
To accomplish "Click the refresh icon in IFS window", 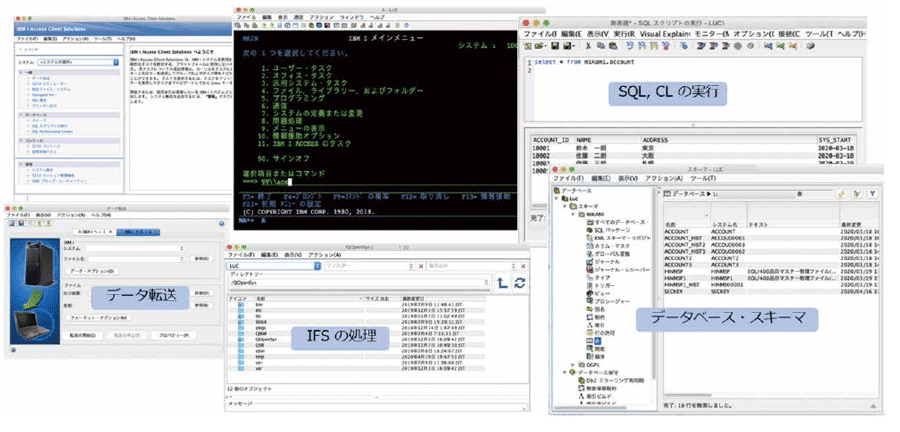I will [519, 282].
